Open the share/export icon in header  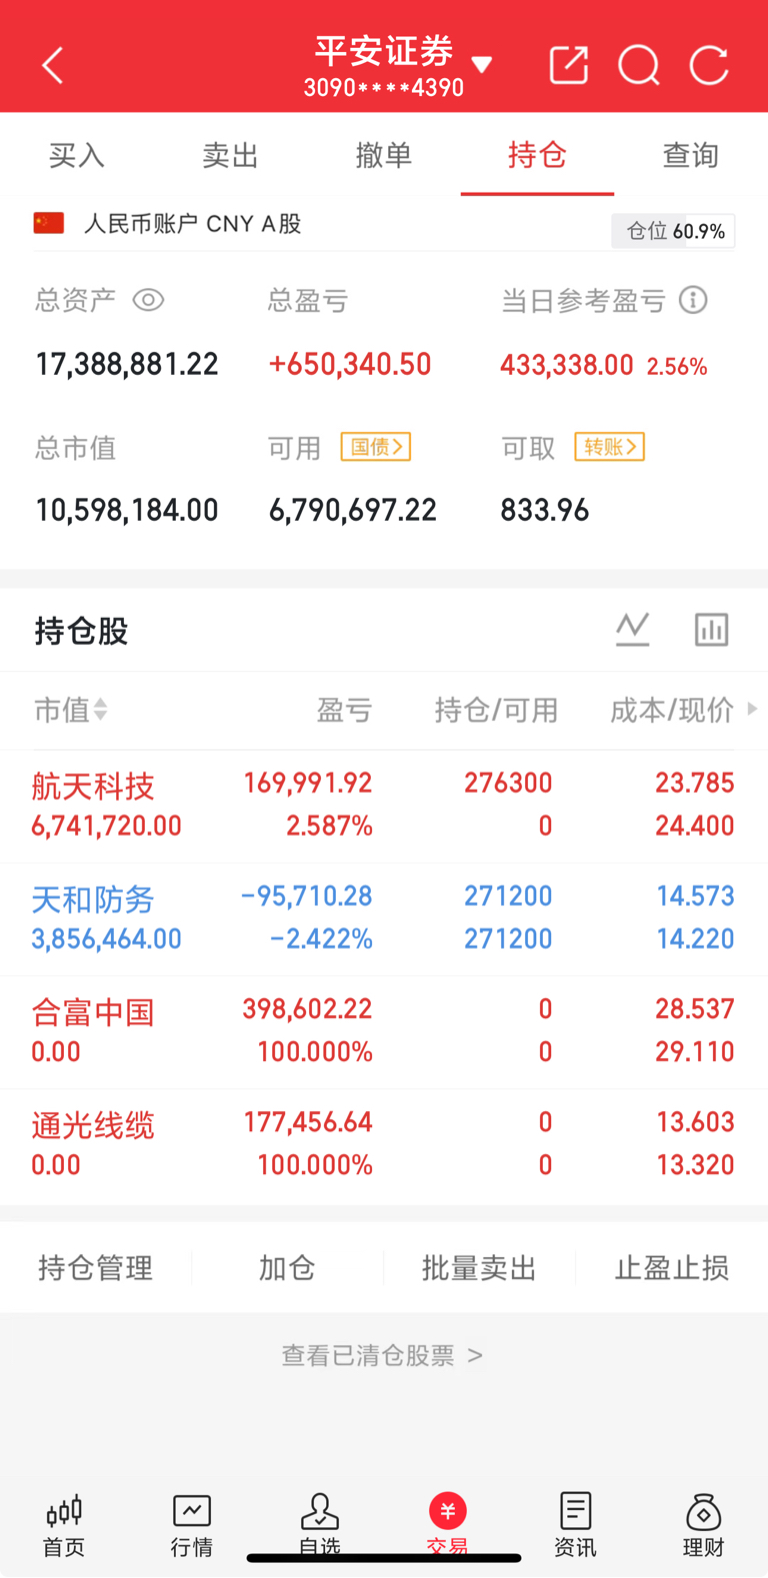tap(569, 65)
